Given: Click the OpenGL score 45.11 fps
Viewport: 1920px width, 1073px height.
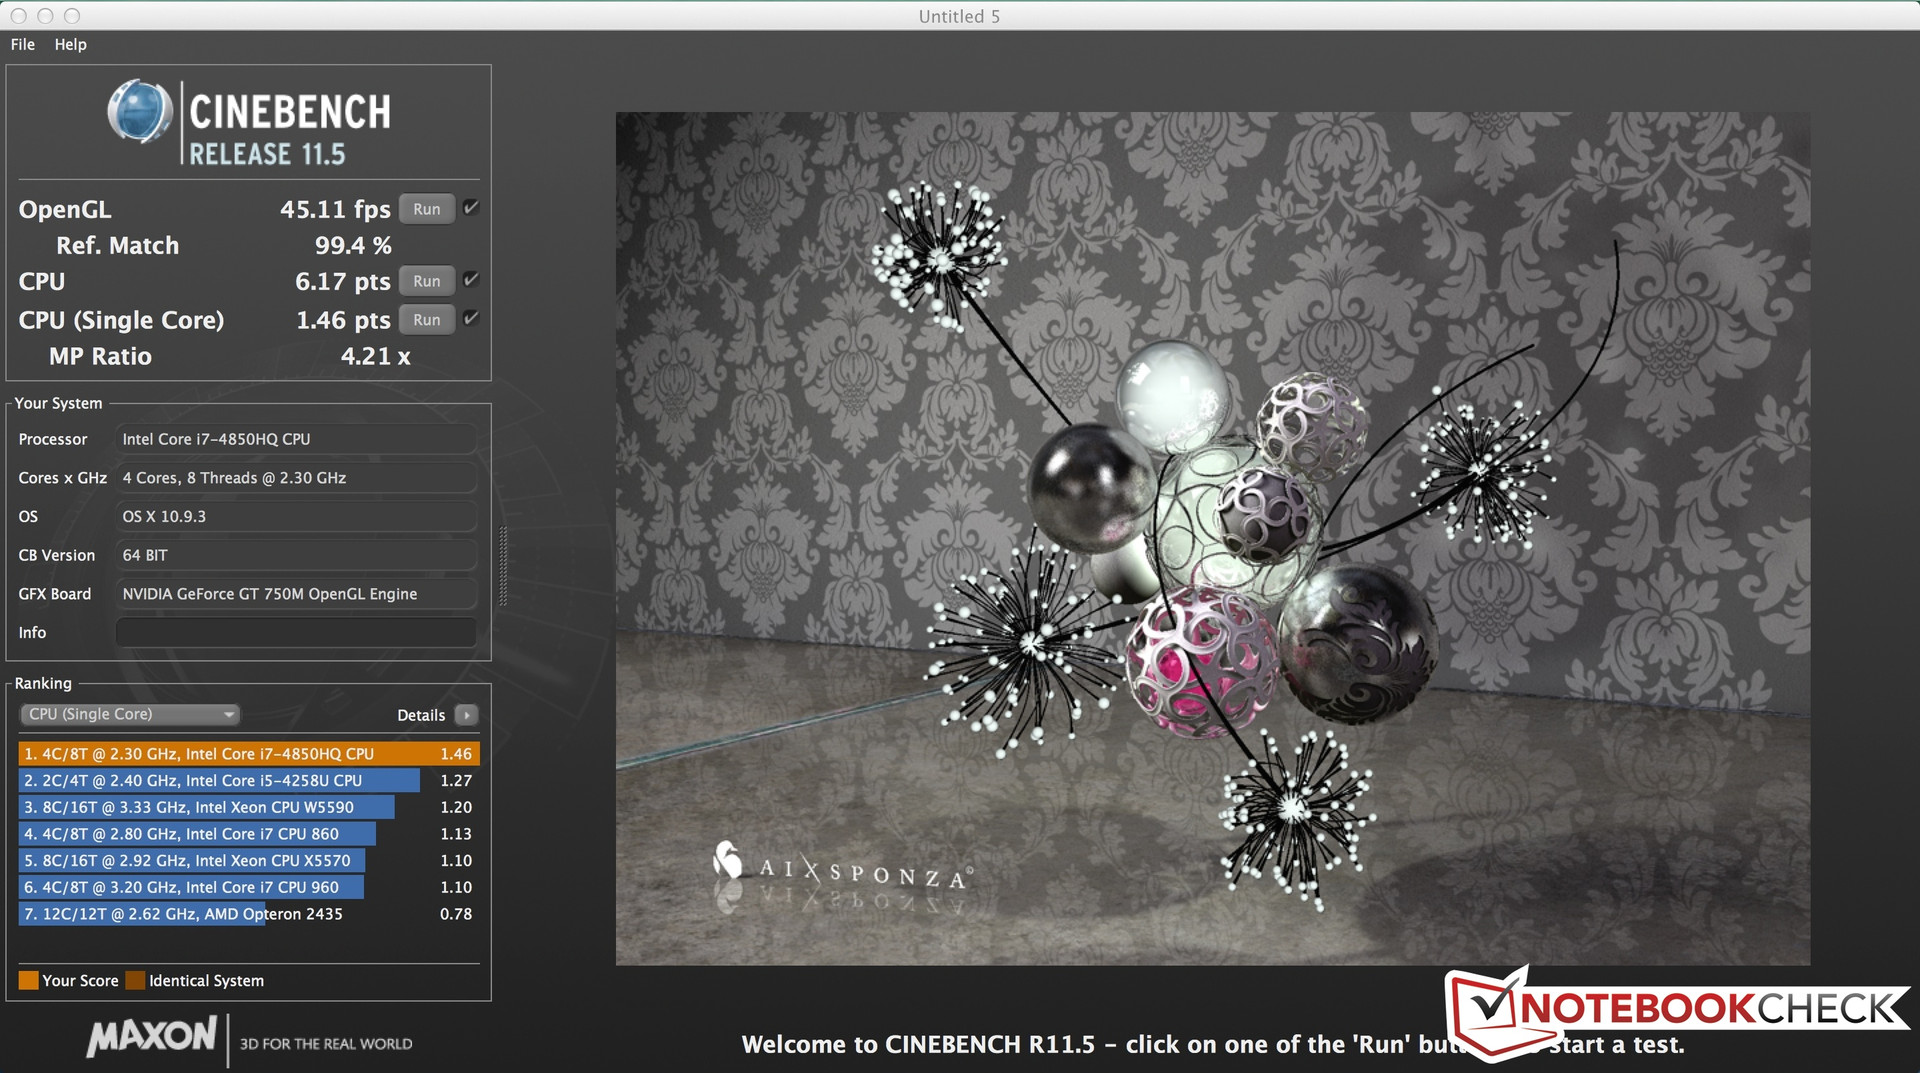Looking at the screenshot, I should tap(335, 210).
